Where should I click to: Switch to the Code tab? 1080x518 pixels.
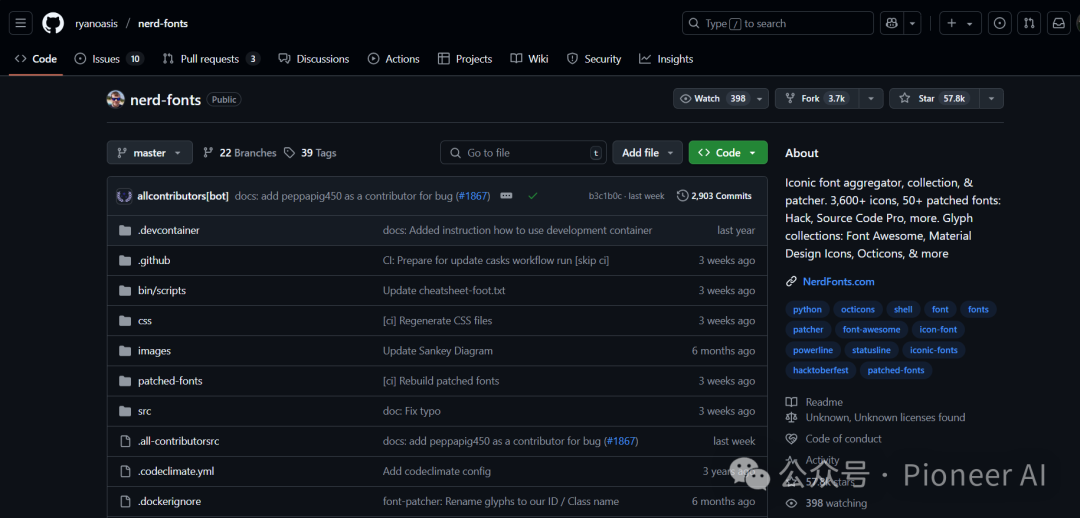coord(36,59)
